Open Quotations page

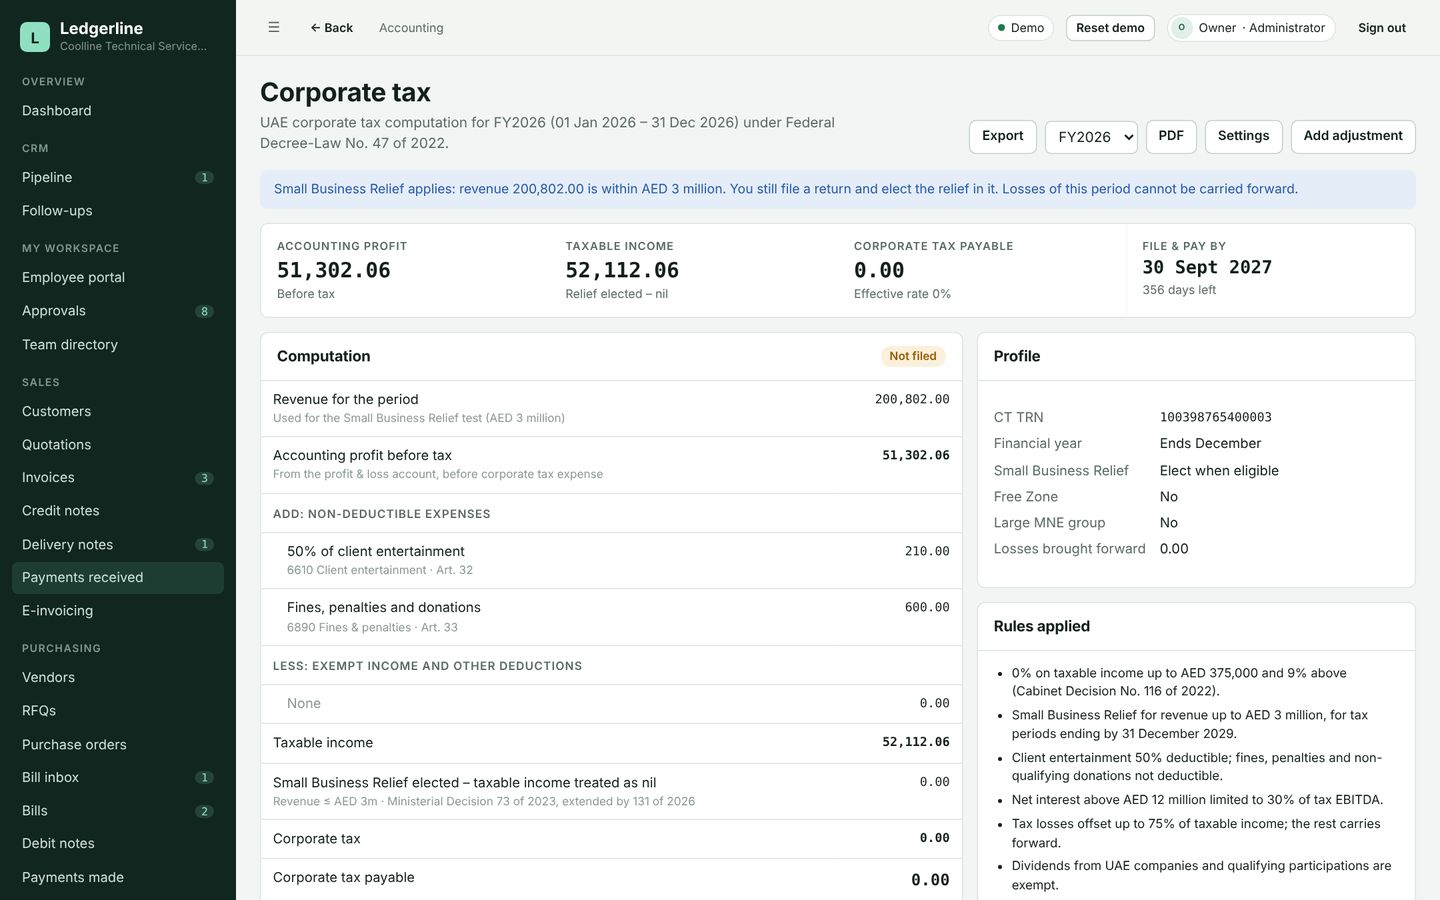[118, 445]
